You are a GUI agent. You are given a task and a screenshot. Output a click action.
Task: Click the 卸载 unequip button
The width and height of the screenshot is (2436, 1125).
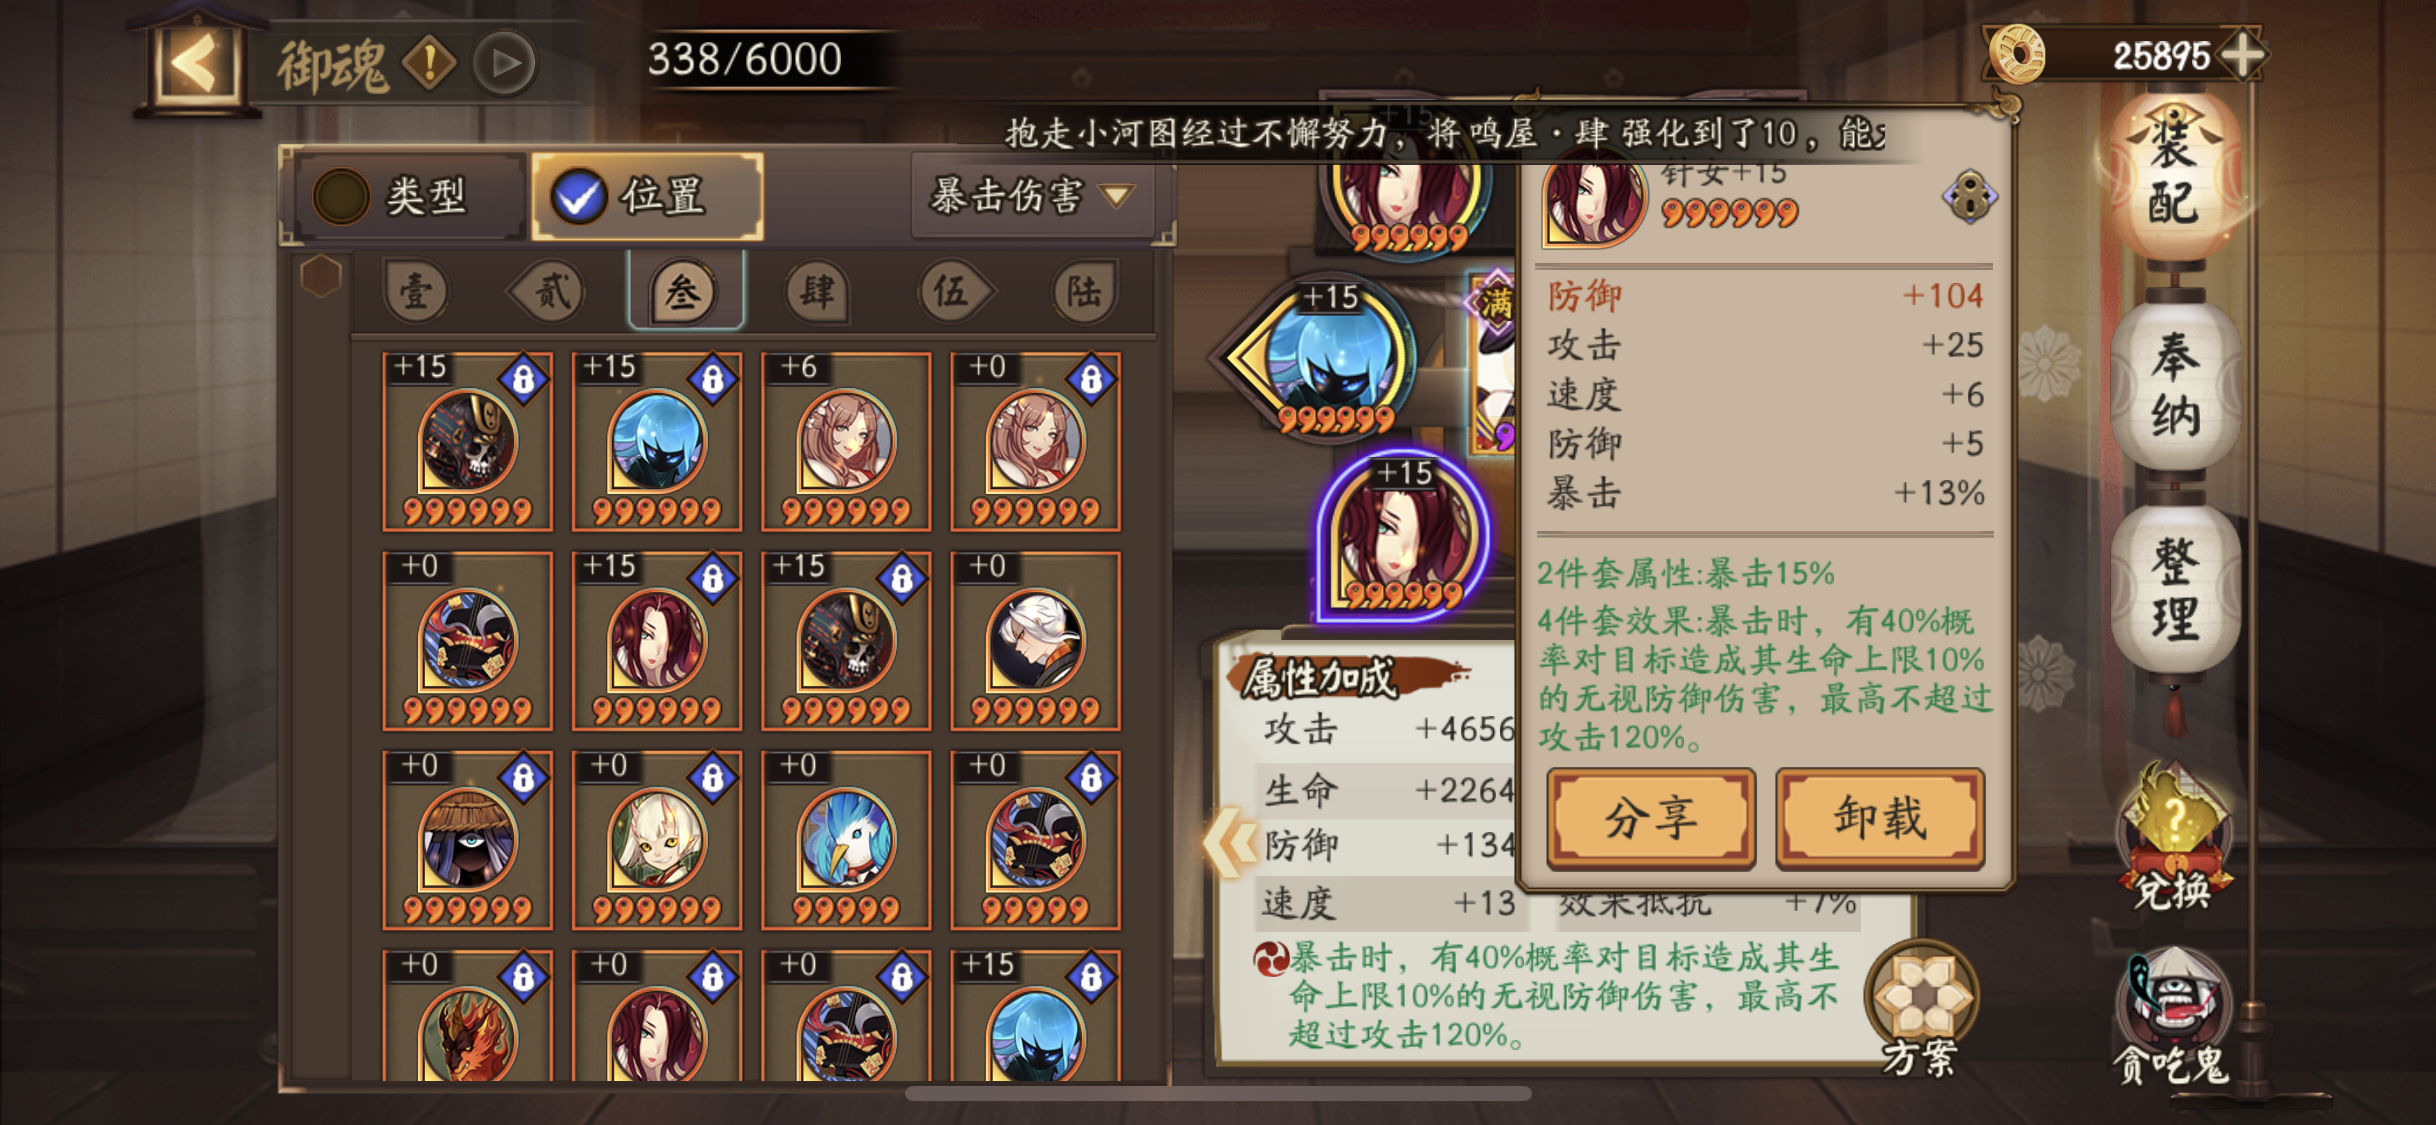(1879, 818)
